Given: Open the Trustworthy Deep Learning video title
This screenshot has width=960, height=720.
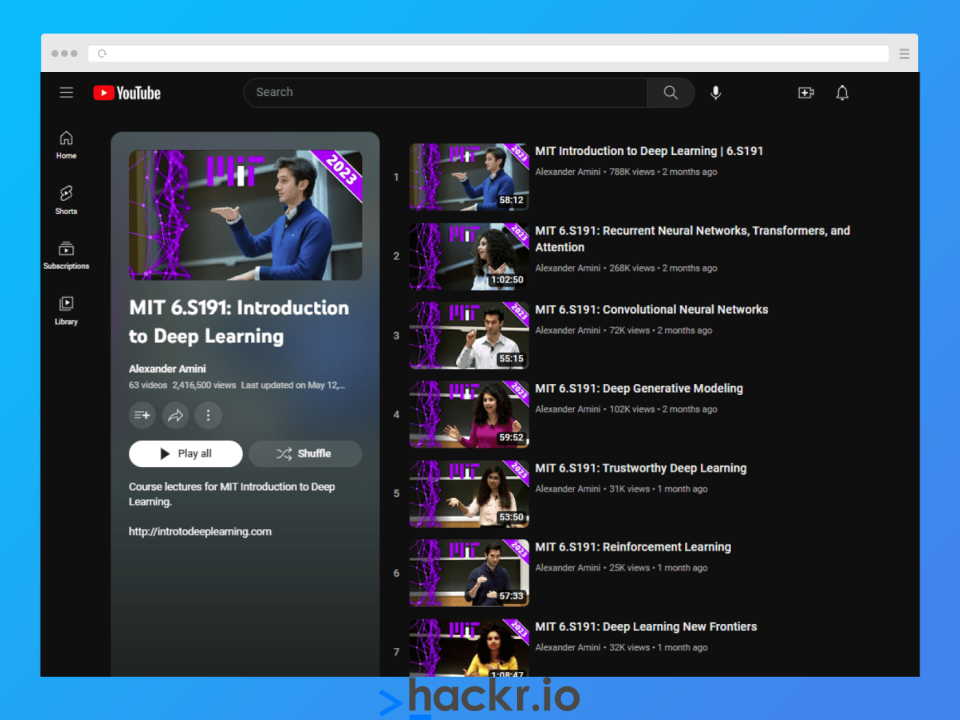Looking at the screenshot, I should 641,468.
